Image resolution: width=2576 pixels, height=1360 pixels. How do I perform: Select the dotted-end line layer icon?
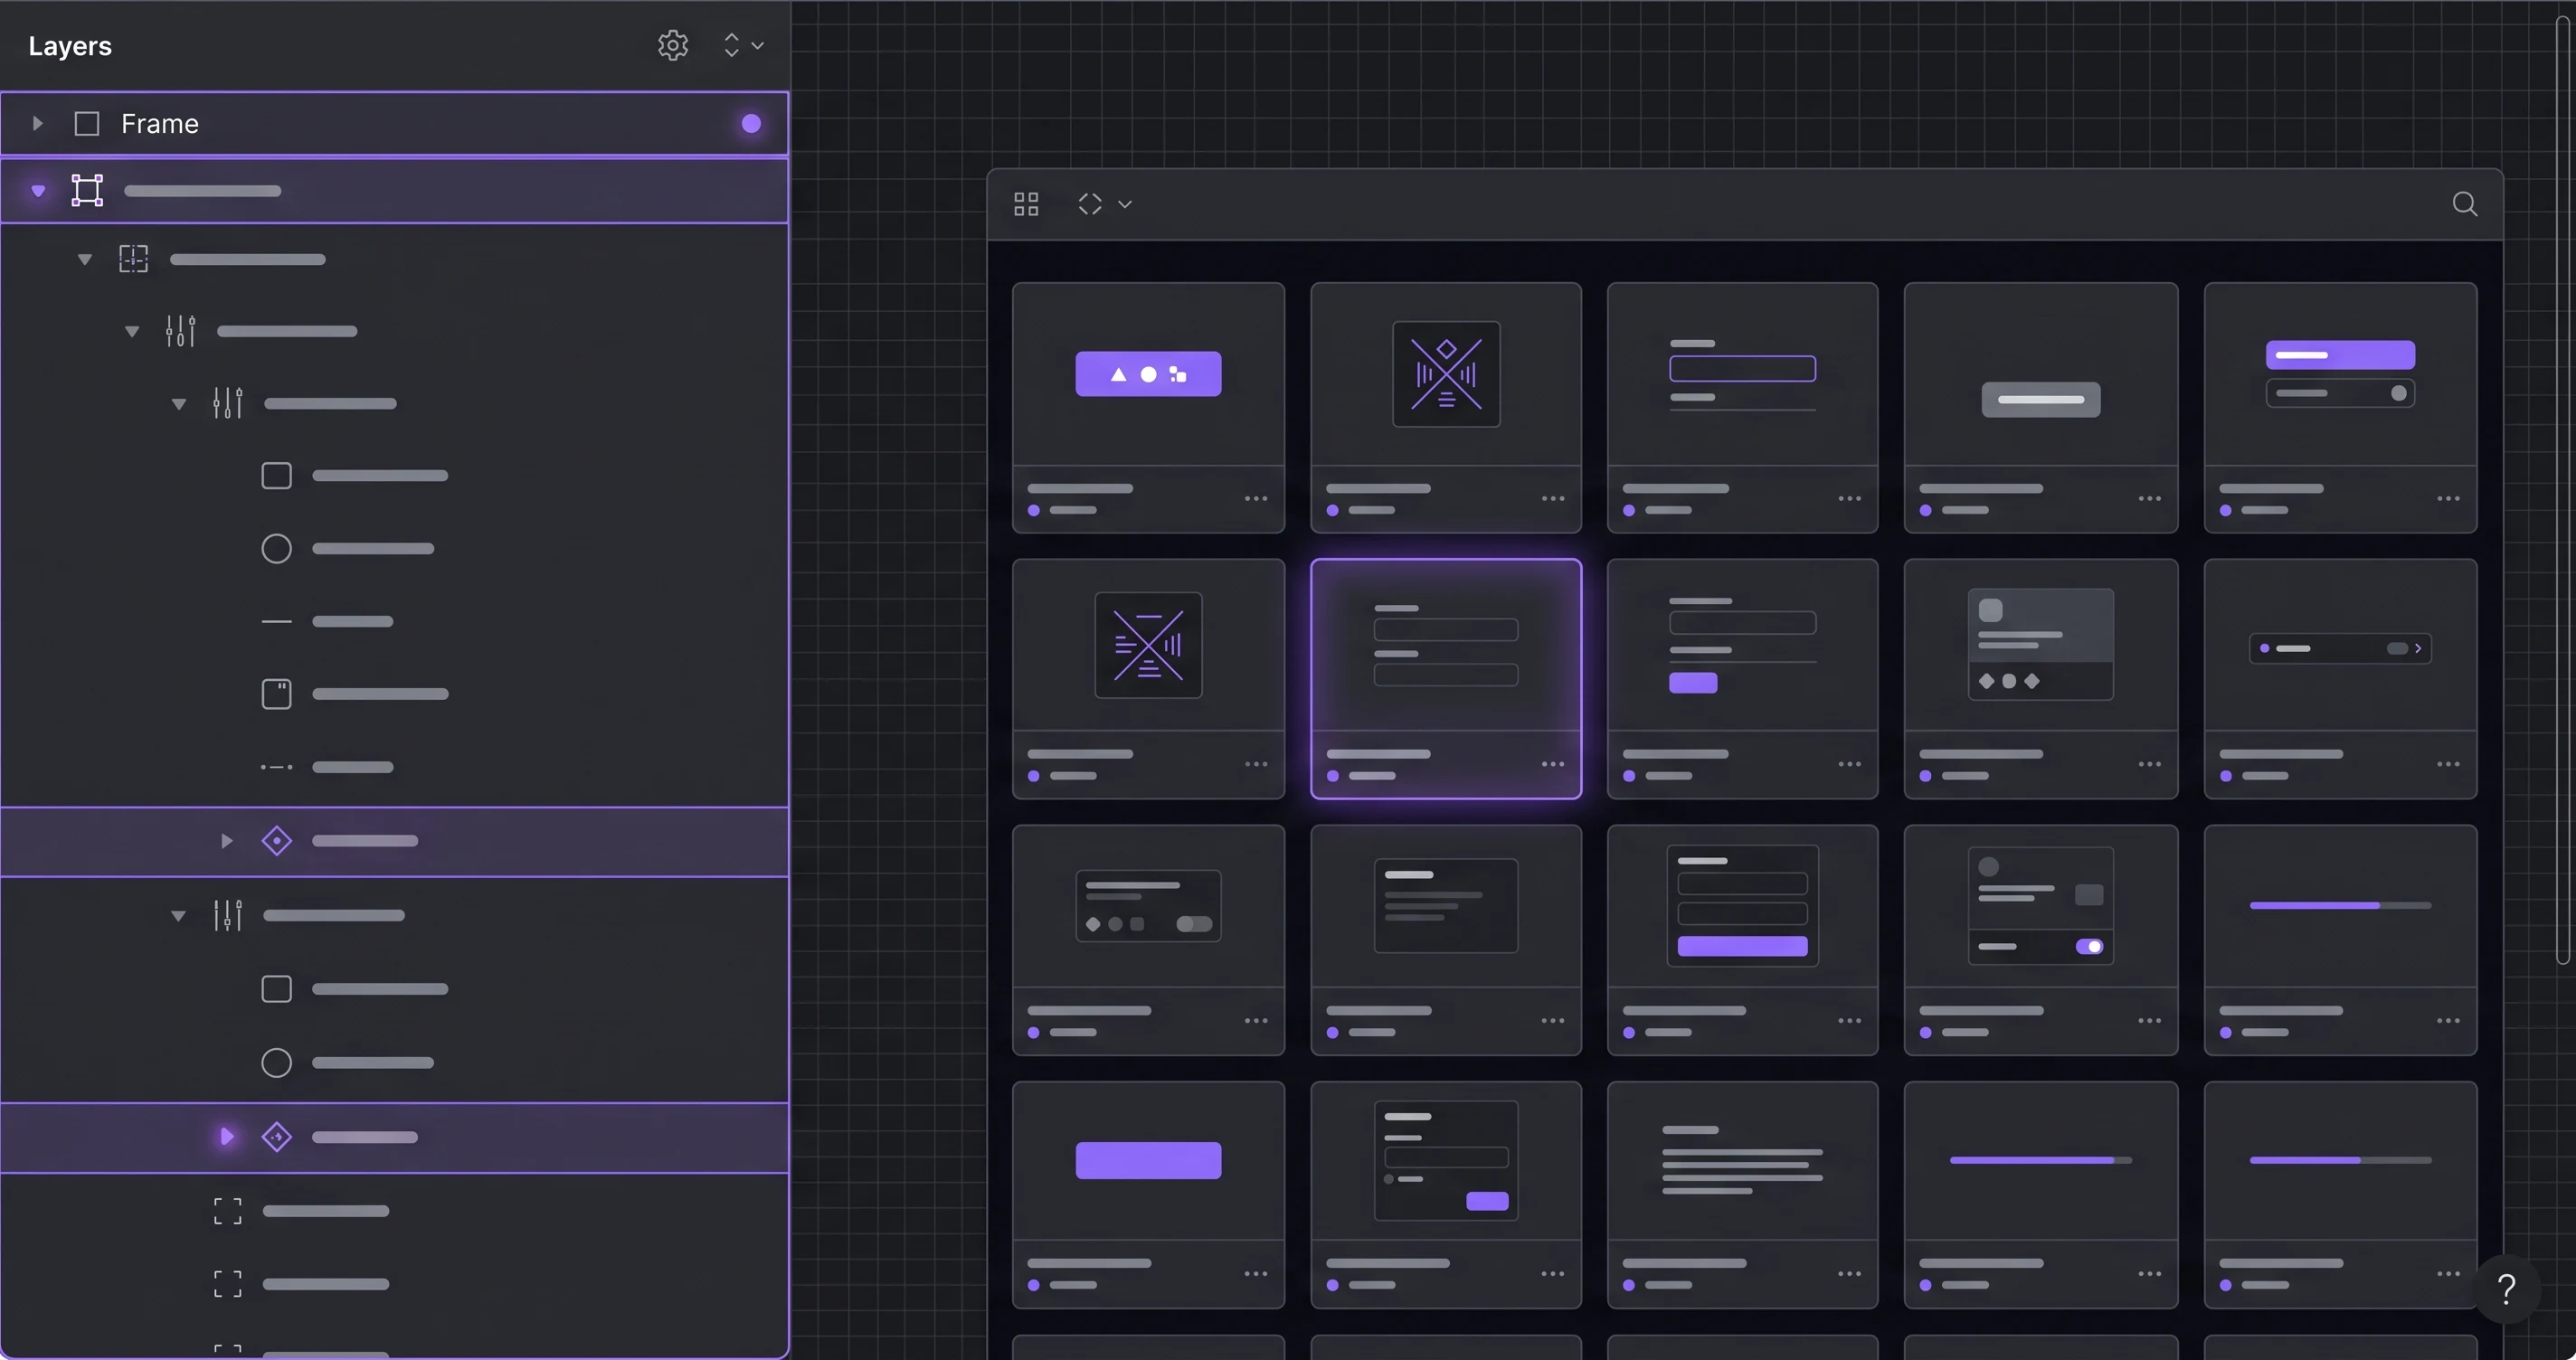(x=276, y=767)
